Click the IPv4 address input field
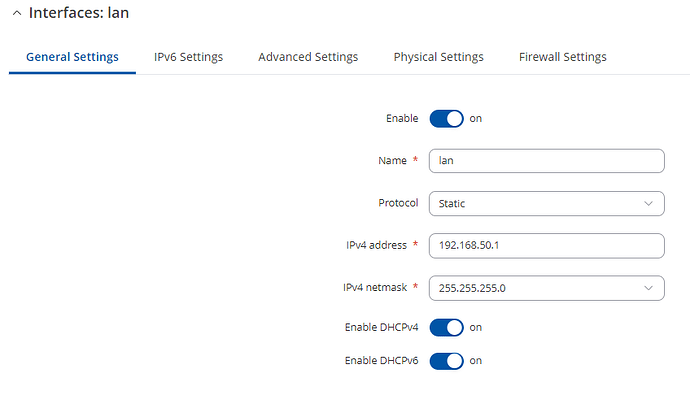The height and width of the screenshot is (395, 690). (547, 246)
